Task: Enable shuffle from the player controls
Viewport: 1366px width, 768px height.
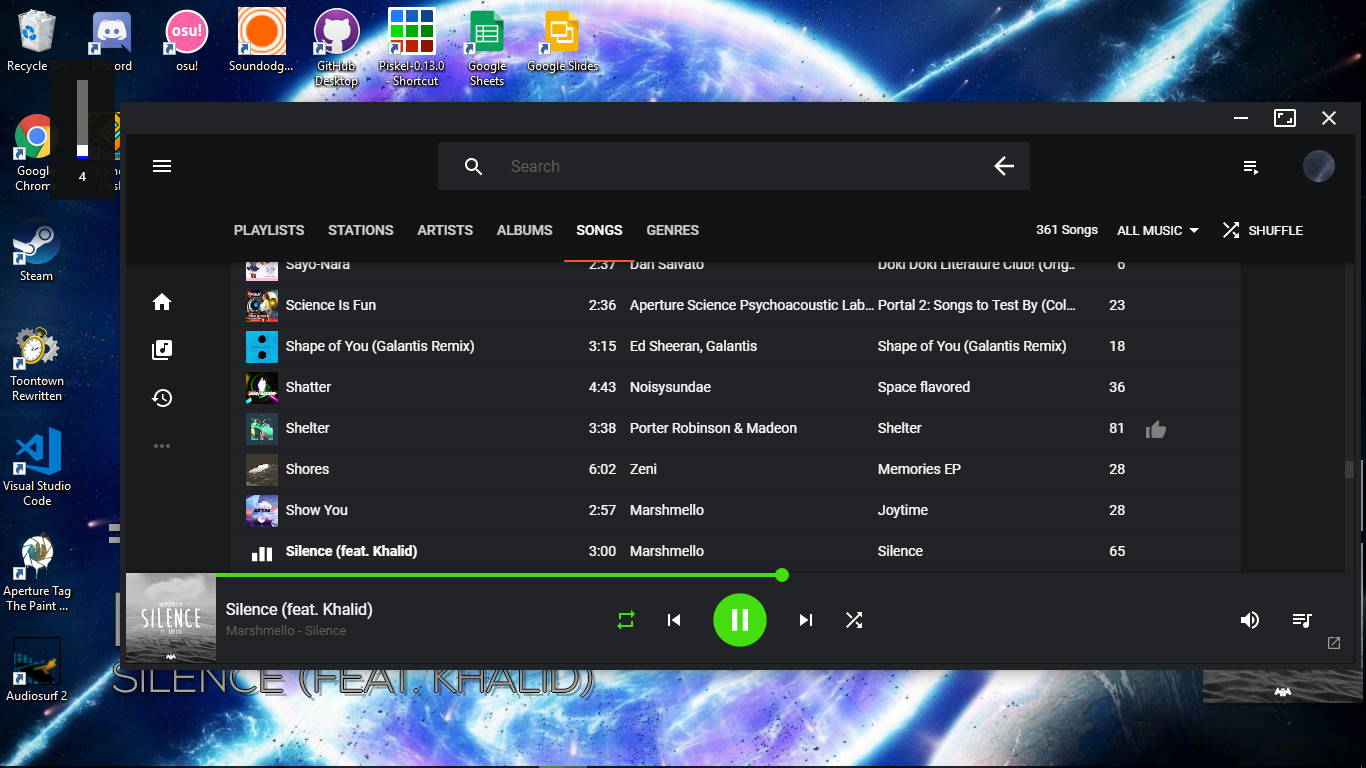Action: [854, 620]
